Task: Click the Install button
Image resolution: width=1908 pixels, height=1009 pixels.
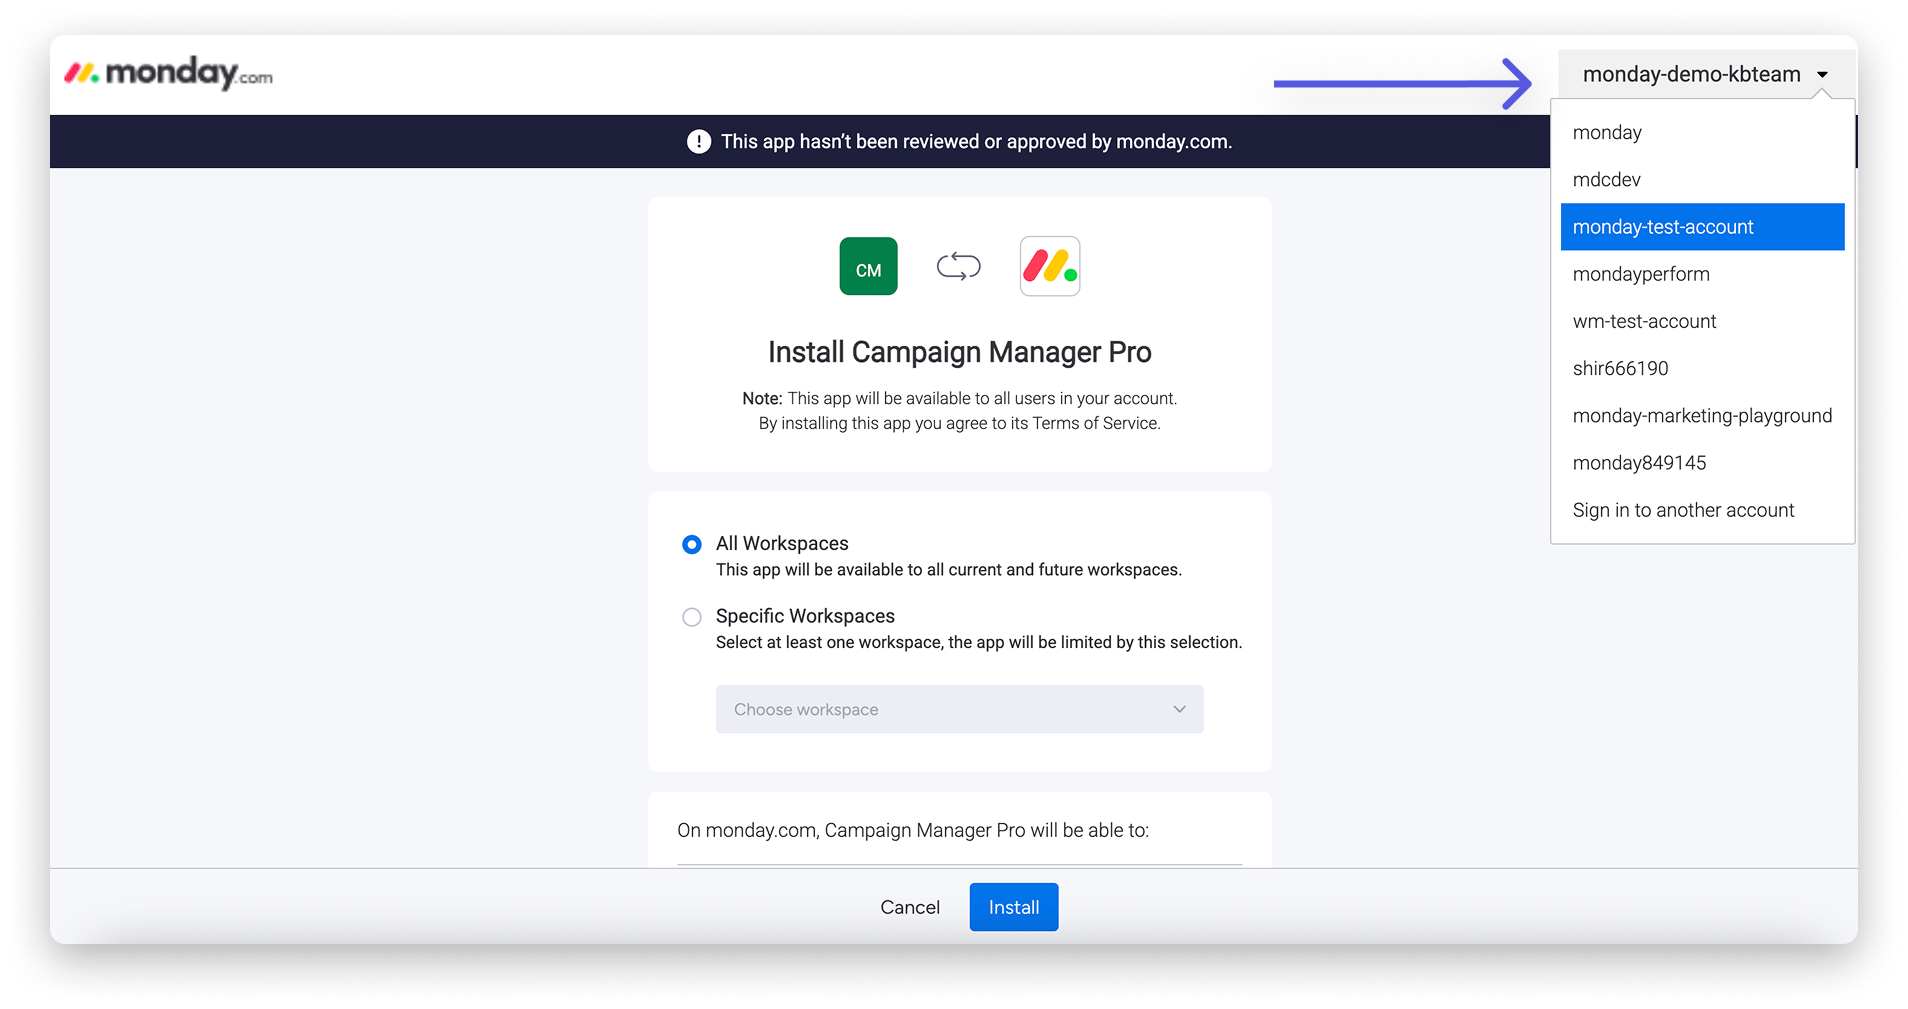Action: [1013, 907]
